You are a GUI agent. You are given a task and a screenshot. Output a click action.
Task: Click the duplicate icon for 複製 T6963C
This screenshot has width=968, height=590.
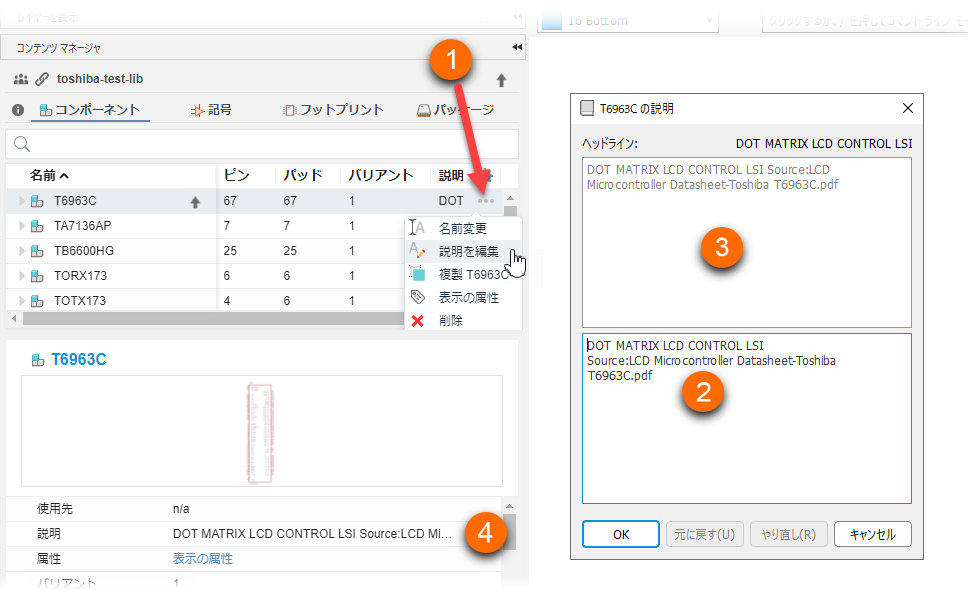[417, 273]
